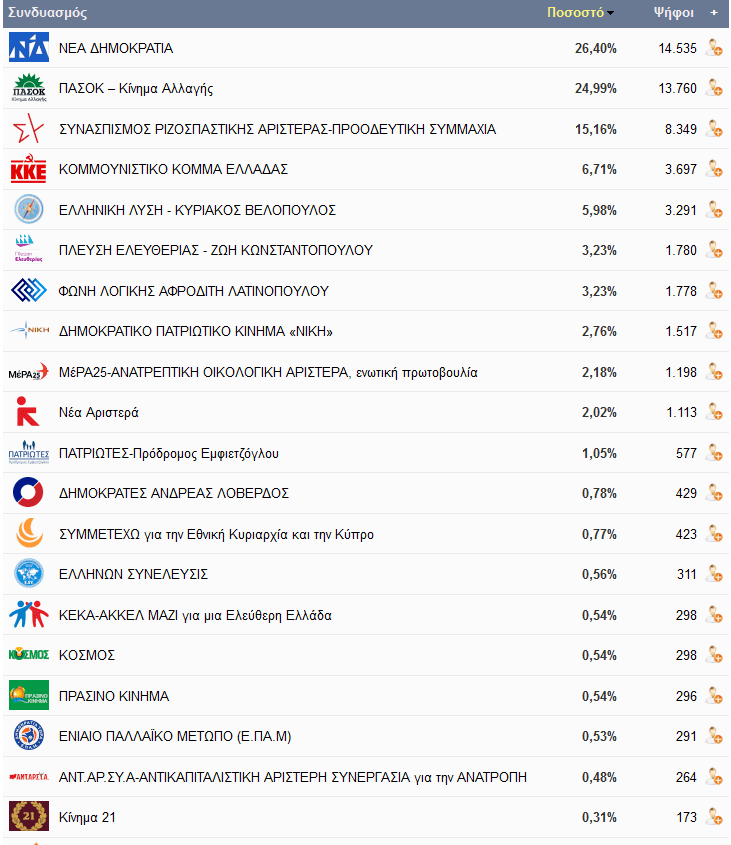
Task: Click the ΠΑΣΟΚ green sun logo
Action: (29, 88)
